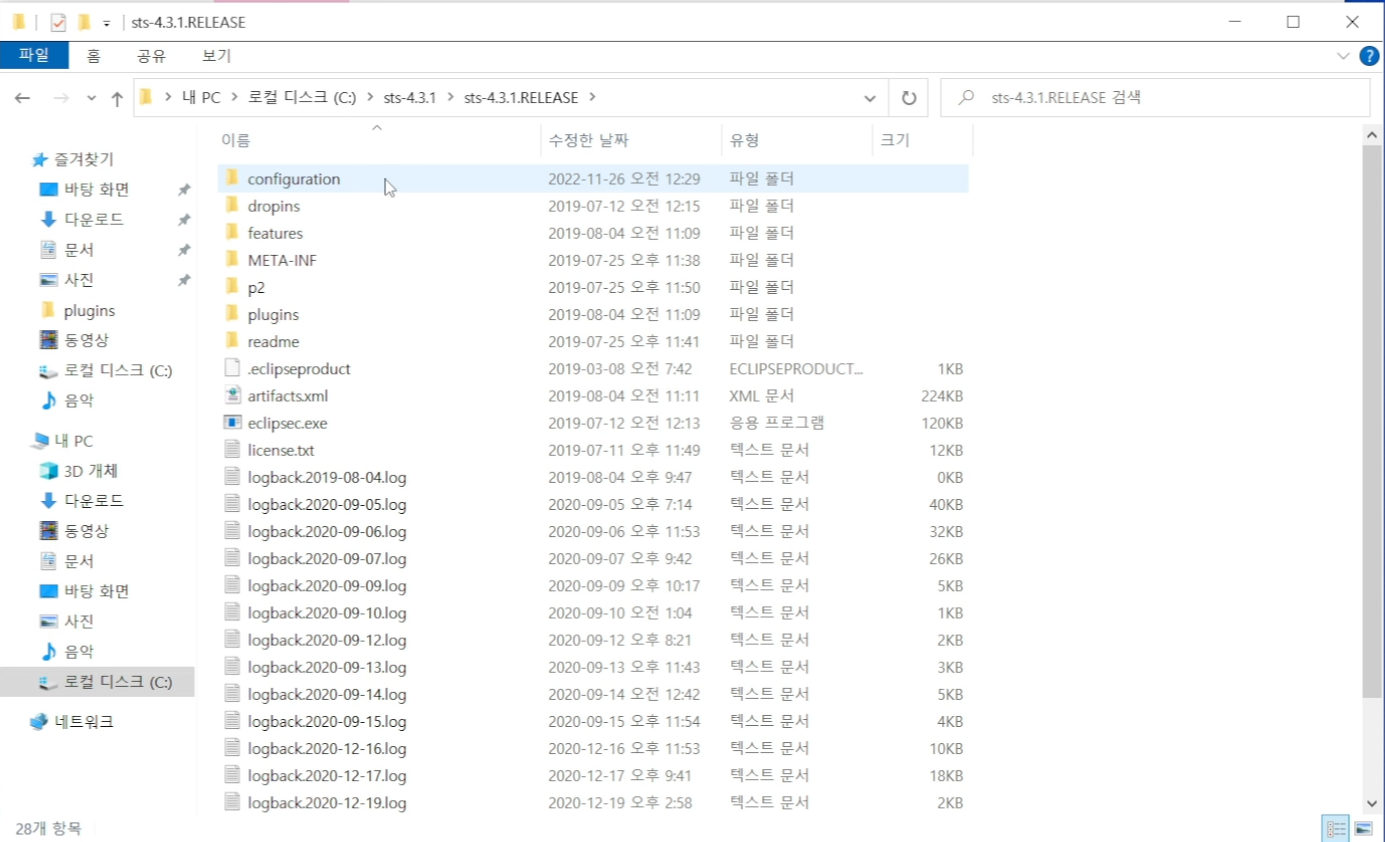Open Help with the question mark icon

(1369, 55)
